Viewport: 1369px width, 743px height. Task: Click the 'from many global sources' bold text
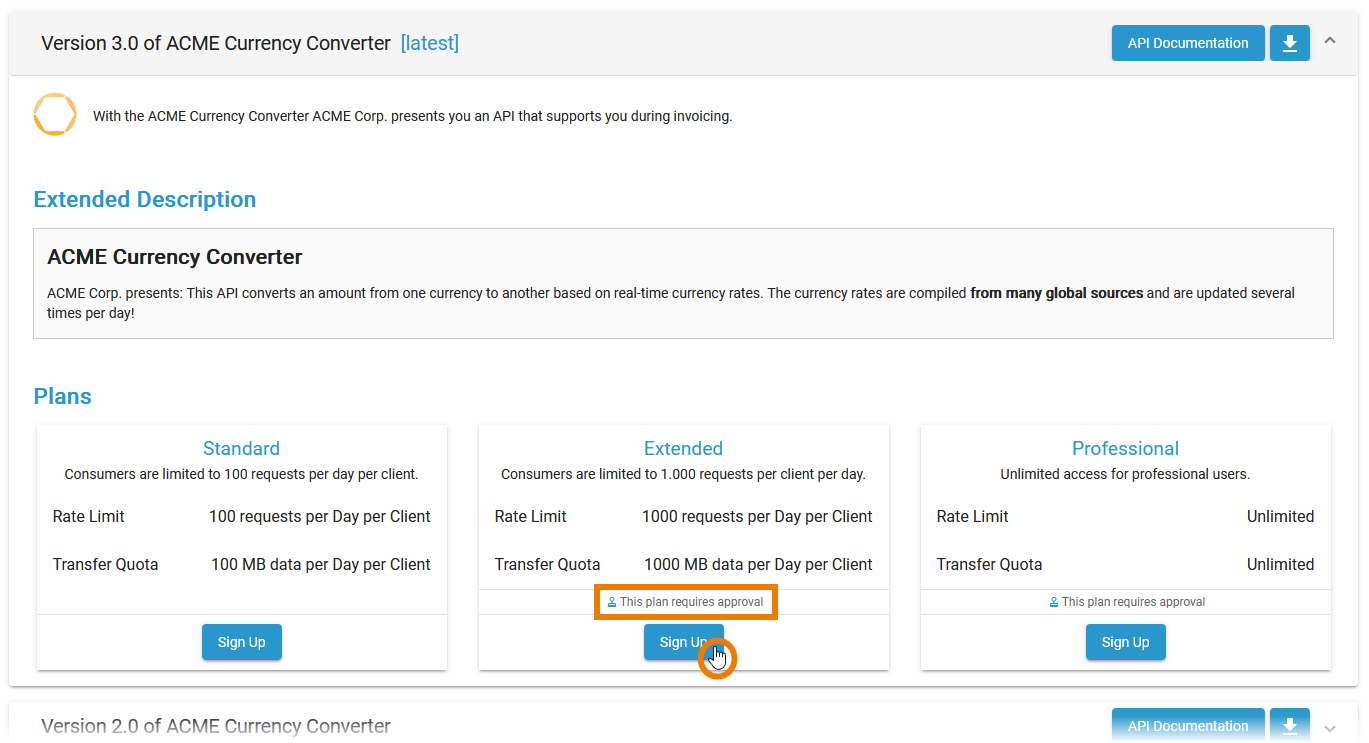[1057, 293]
